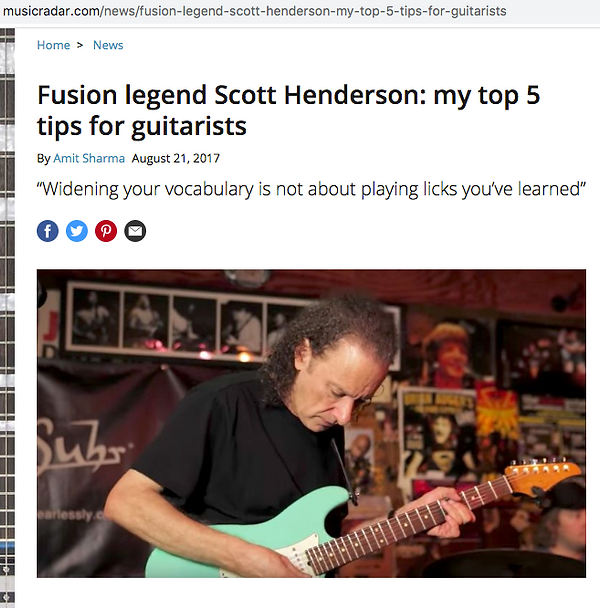Click the mint green guitar body in photo
This screenshot has height=608, width=600.
(248, 535)
